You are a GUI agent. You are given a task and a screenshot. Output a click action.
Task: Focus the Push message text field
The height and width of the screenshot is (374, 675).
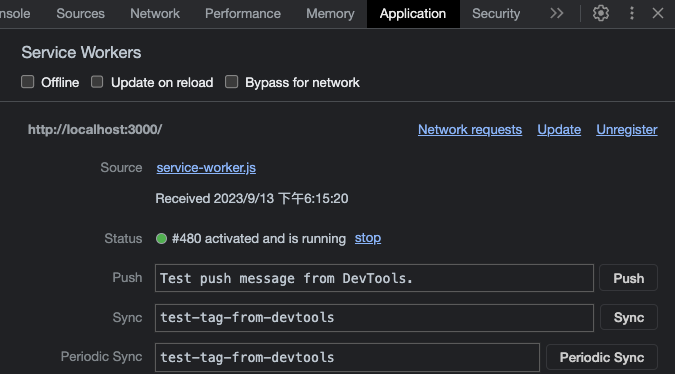[x=374, y=278]
